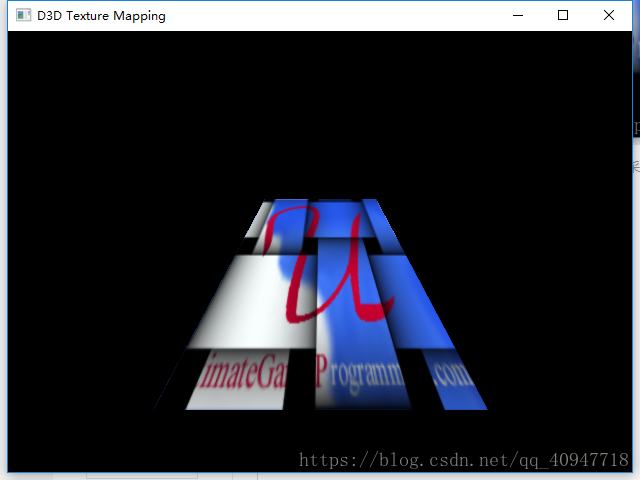Click the D3D Texture Mapping app icon

(x=23, y=16)
